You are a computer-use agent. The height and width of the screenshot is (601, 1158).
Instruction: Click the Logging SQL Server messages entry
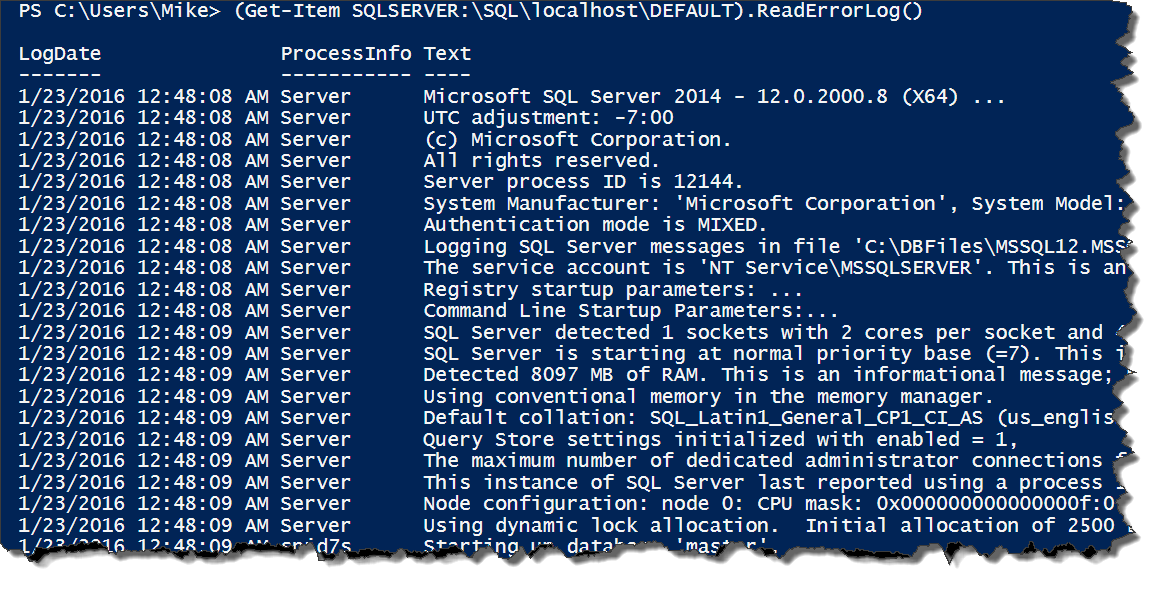(775, 247)
